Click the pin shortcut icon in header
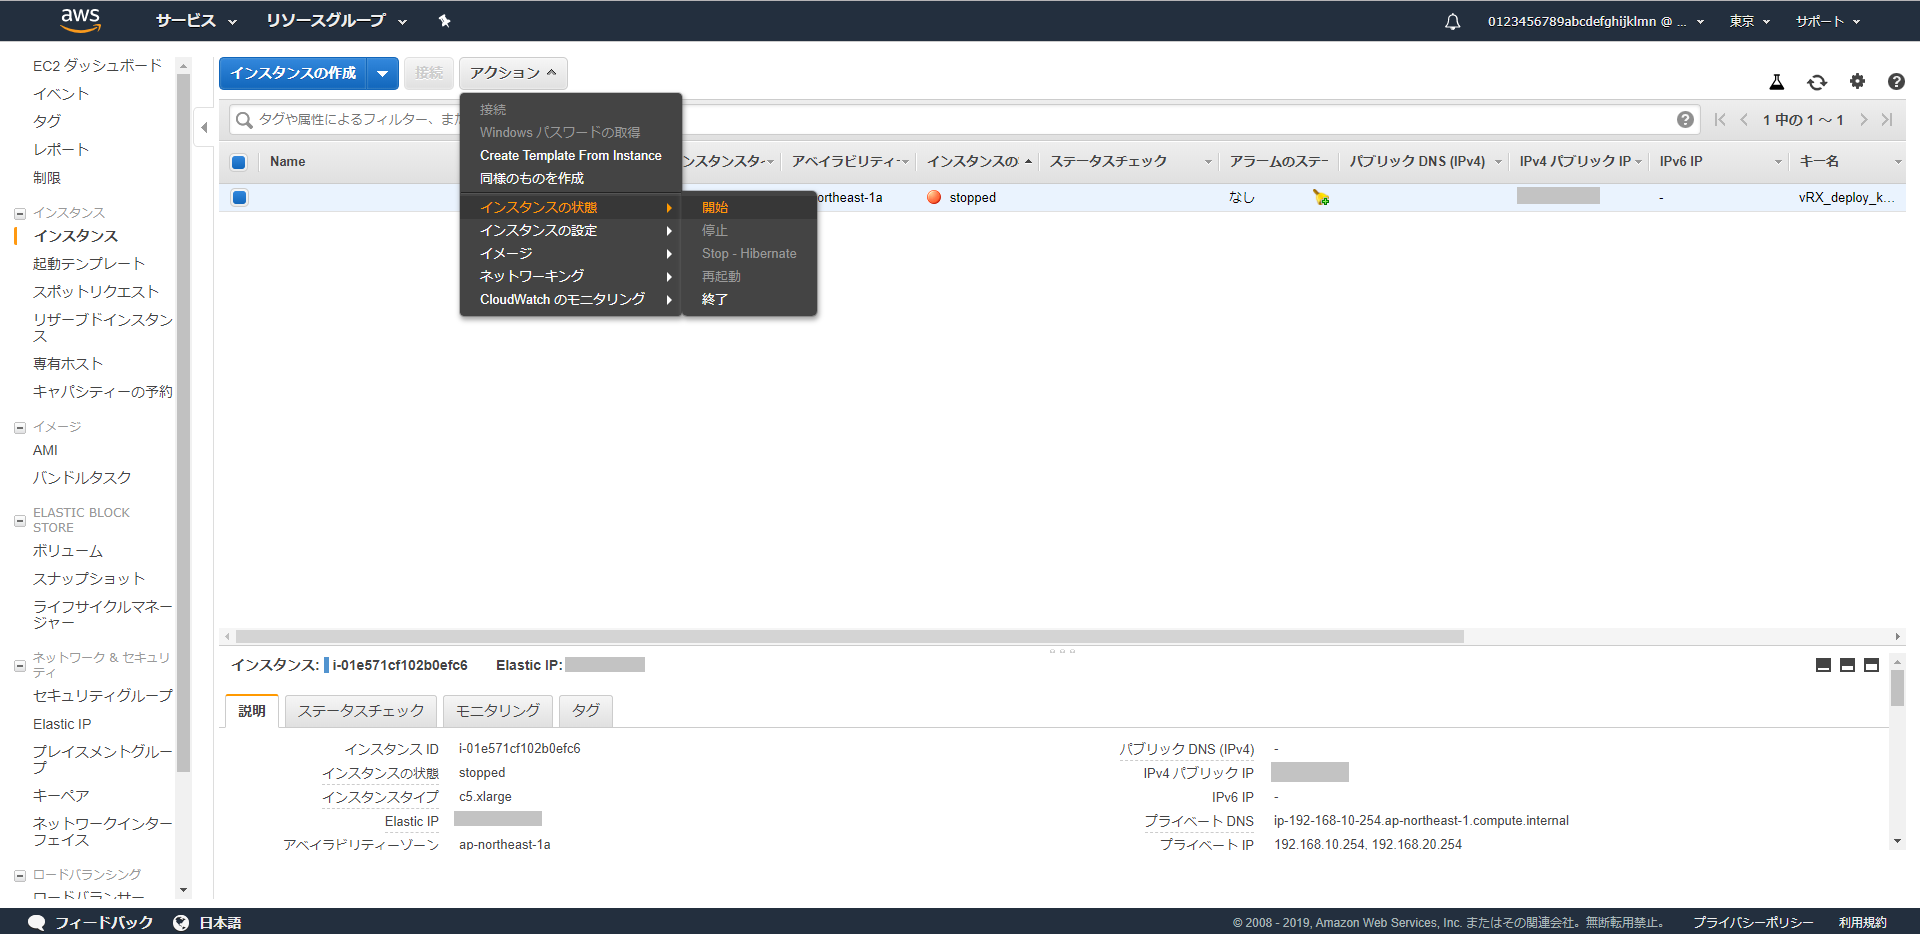This screenshot has width=1920, height=934. pyautogui.click(x=445, y=21)
